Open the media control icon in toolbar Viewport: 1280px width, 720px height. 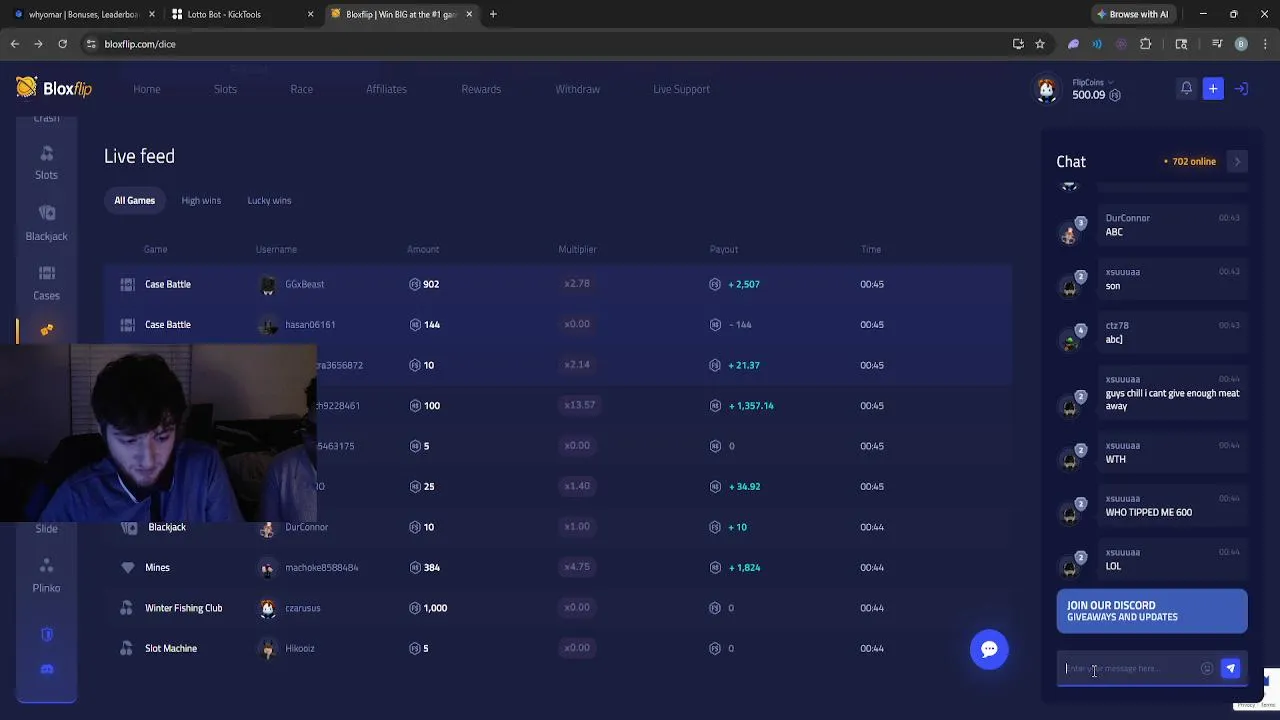coord(1217,44)
